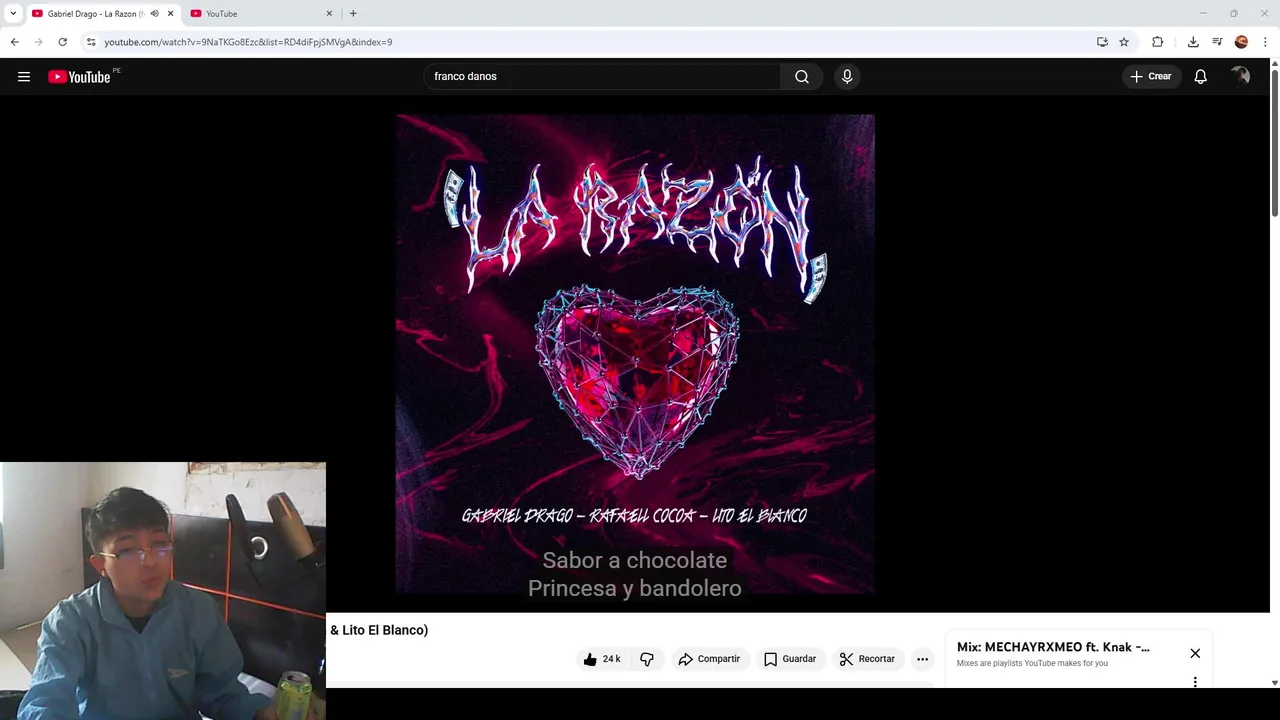Reload the page with refresh icon
The width and height of the screenshot is (1280, 720).
[x=62, y=42]
